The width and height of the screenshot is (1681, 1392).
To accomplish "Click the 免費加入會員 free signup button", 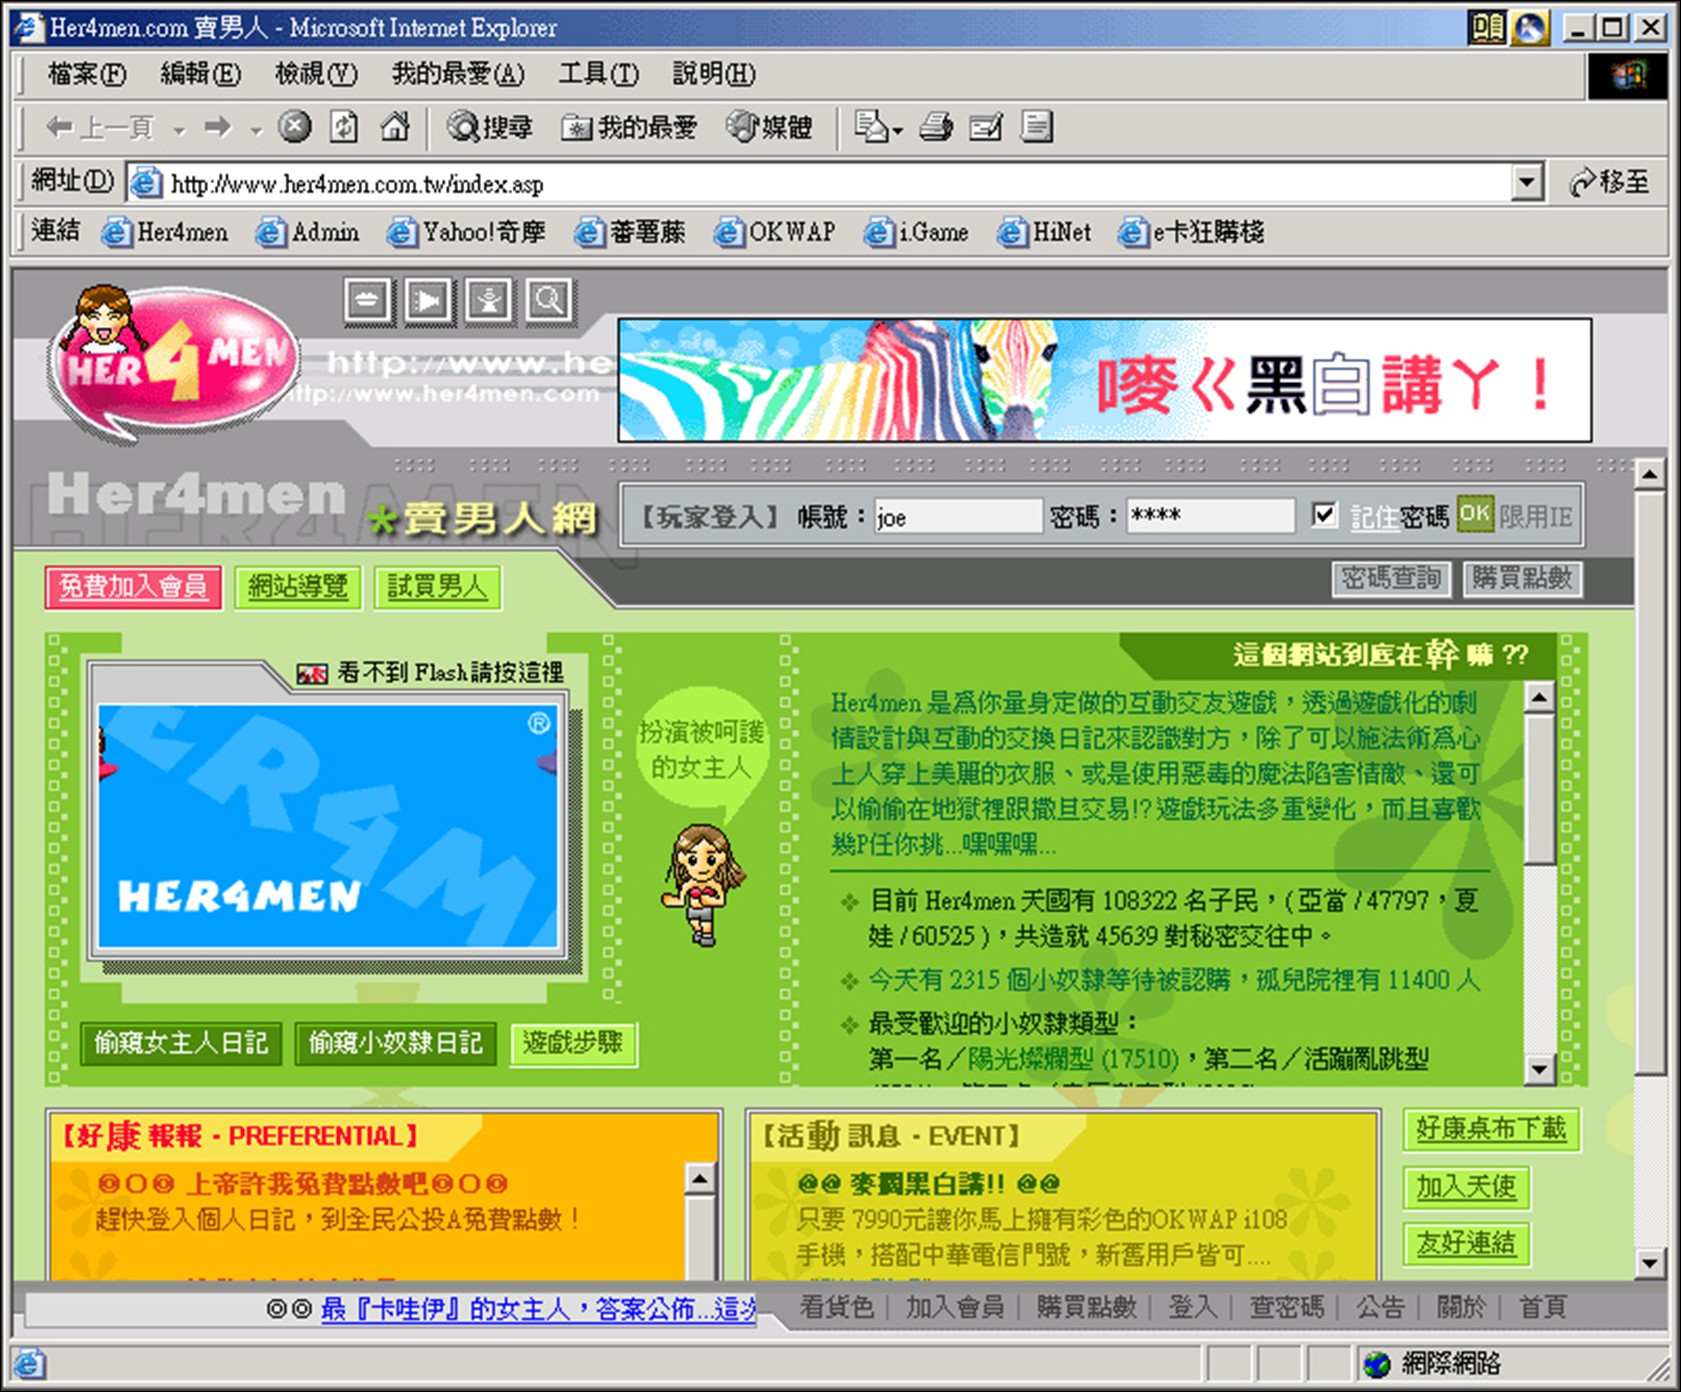I will [133, 587].
